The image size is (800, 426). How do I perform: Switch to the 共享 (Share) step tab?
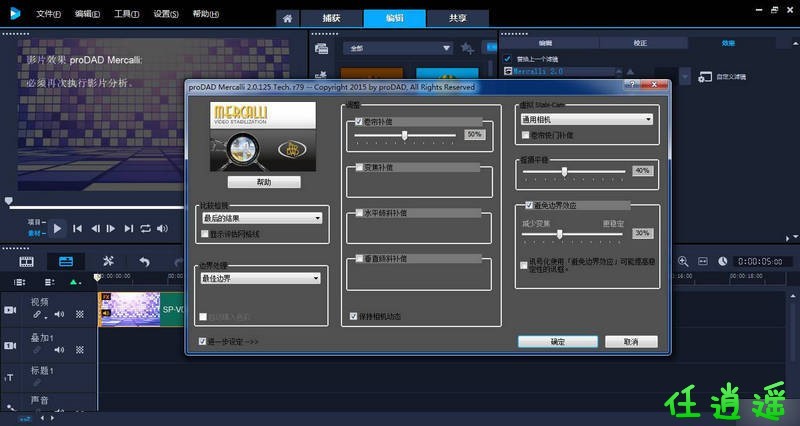click(458, 18)
